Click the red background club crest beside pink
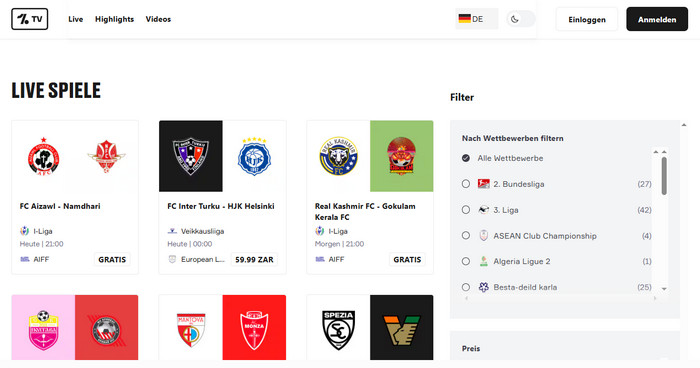The height and width of the screenshot is (368, 700). click(x=106, y=331)
